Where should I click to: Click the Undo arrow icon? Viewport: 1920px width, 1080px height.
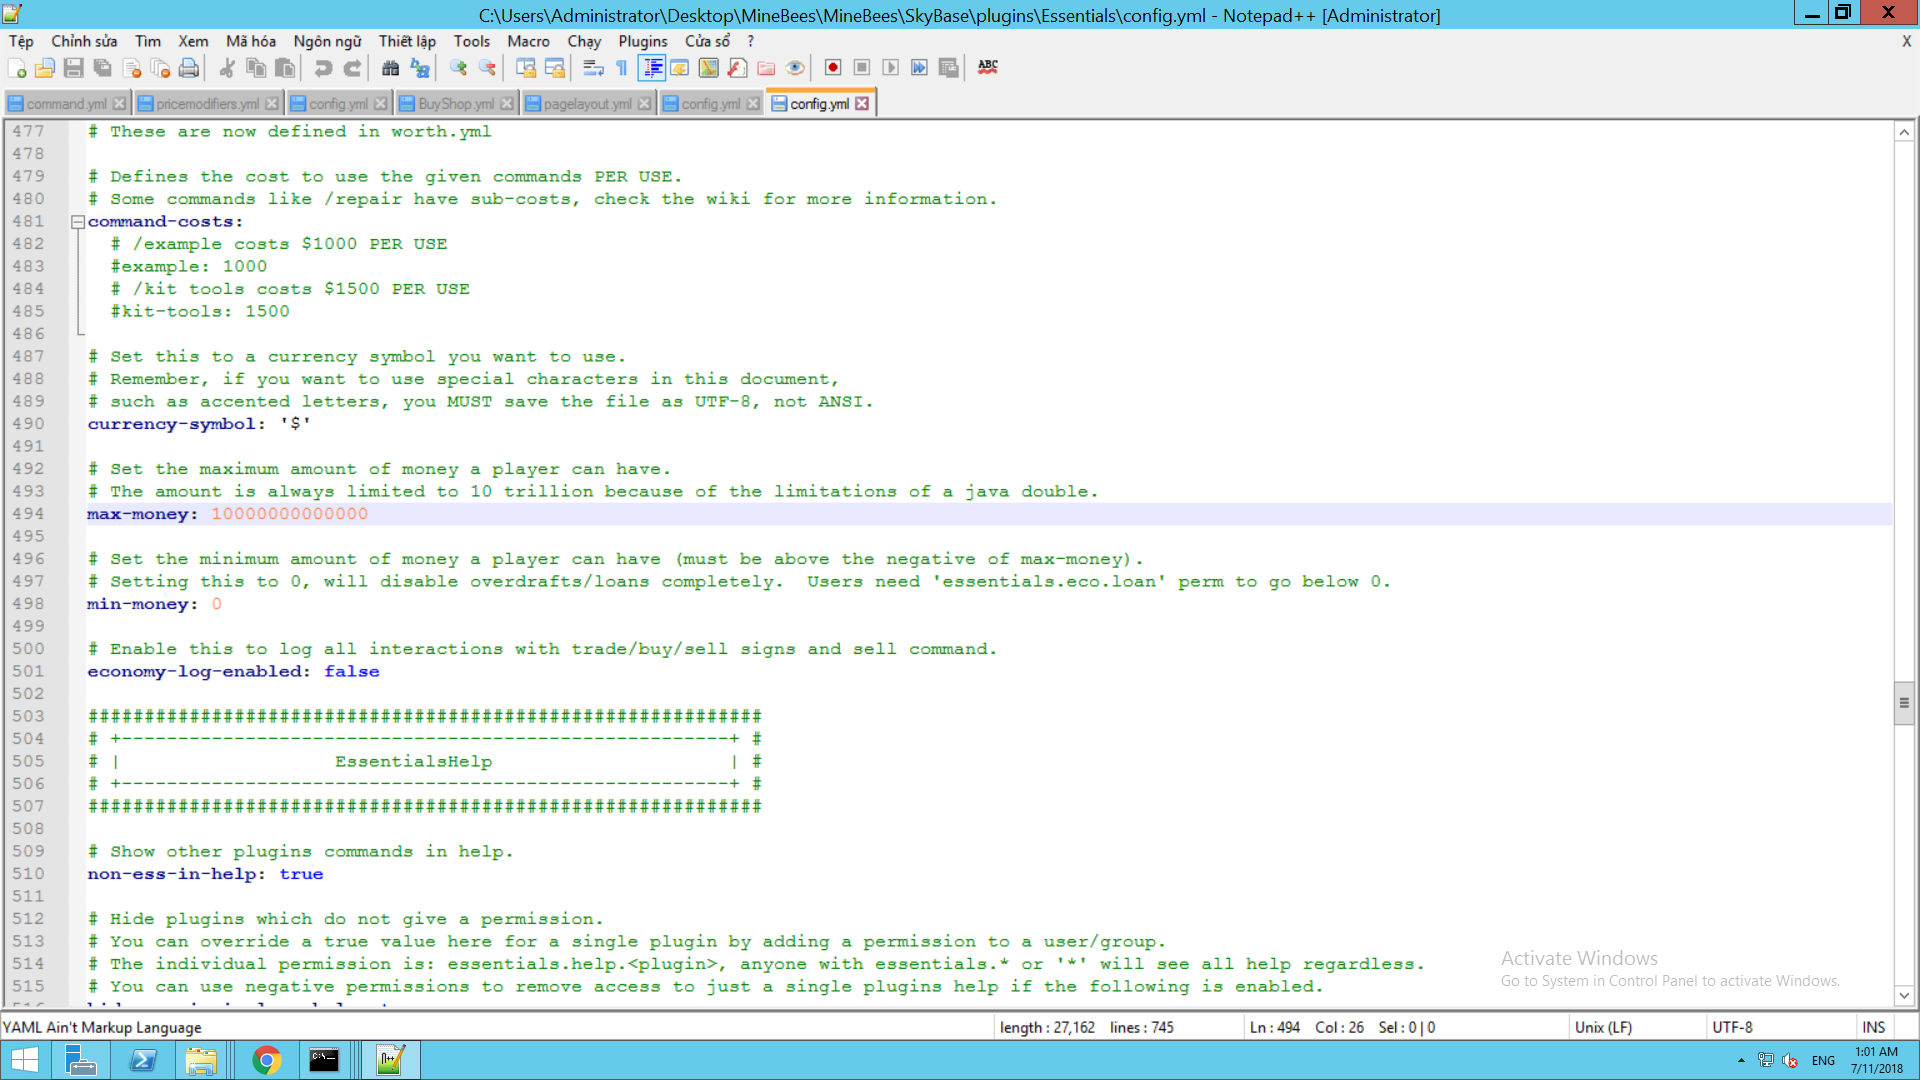pyautogui.click(x=323, y=68)
